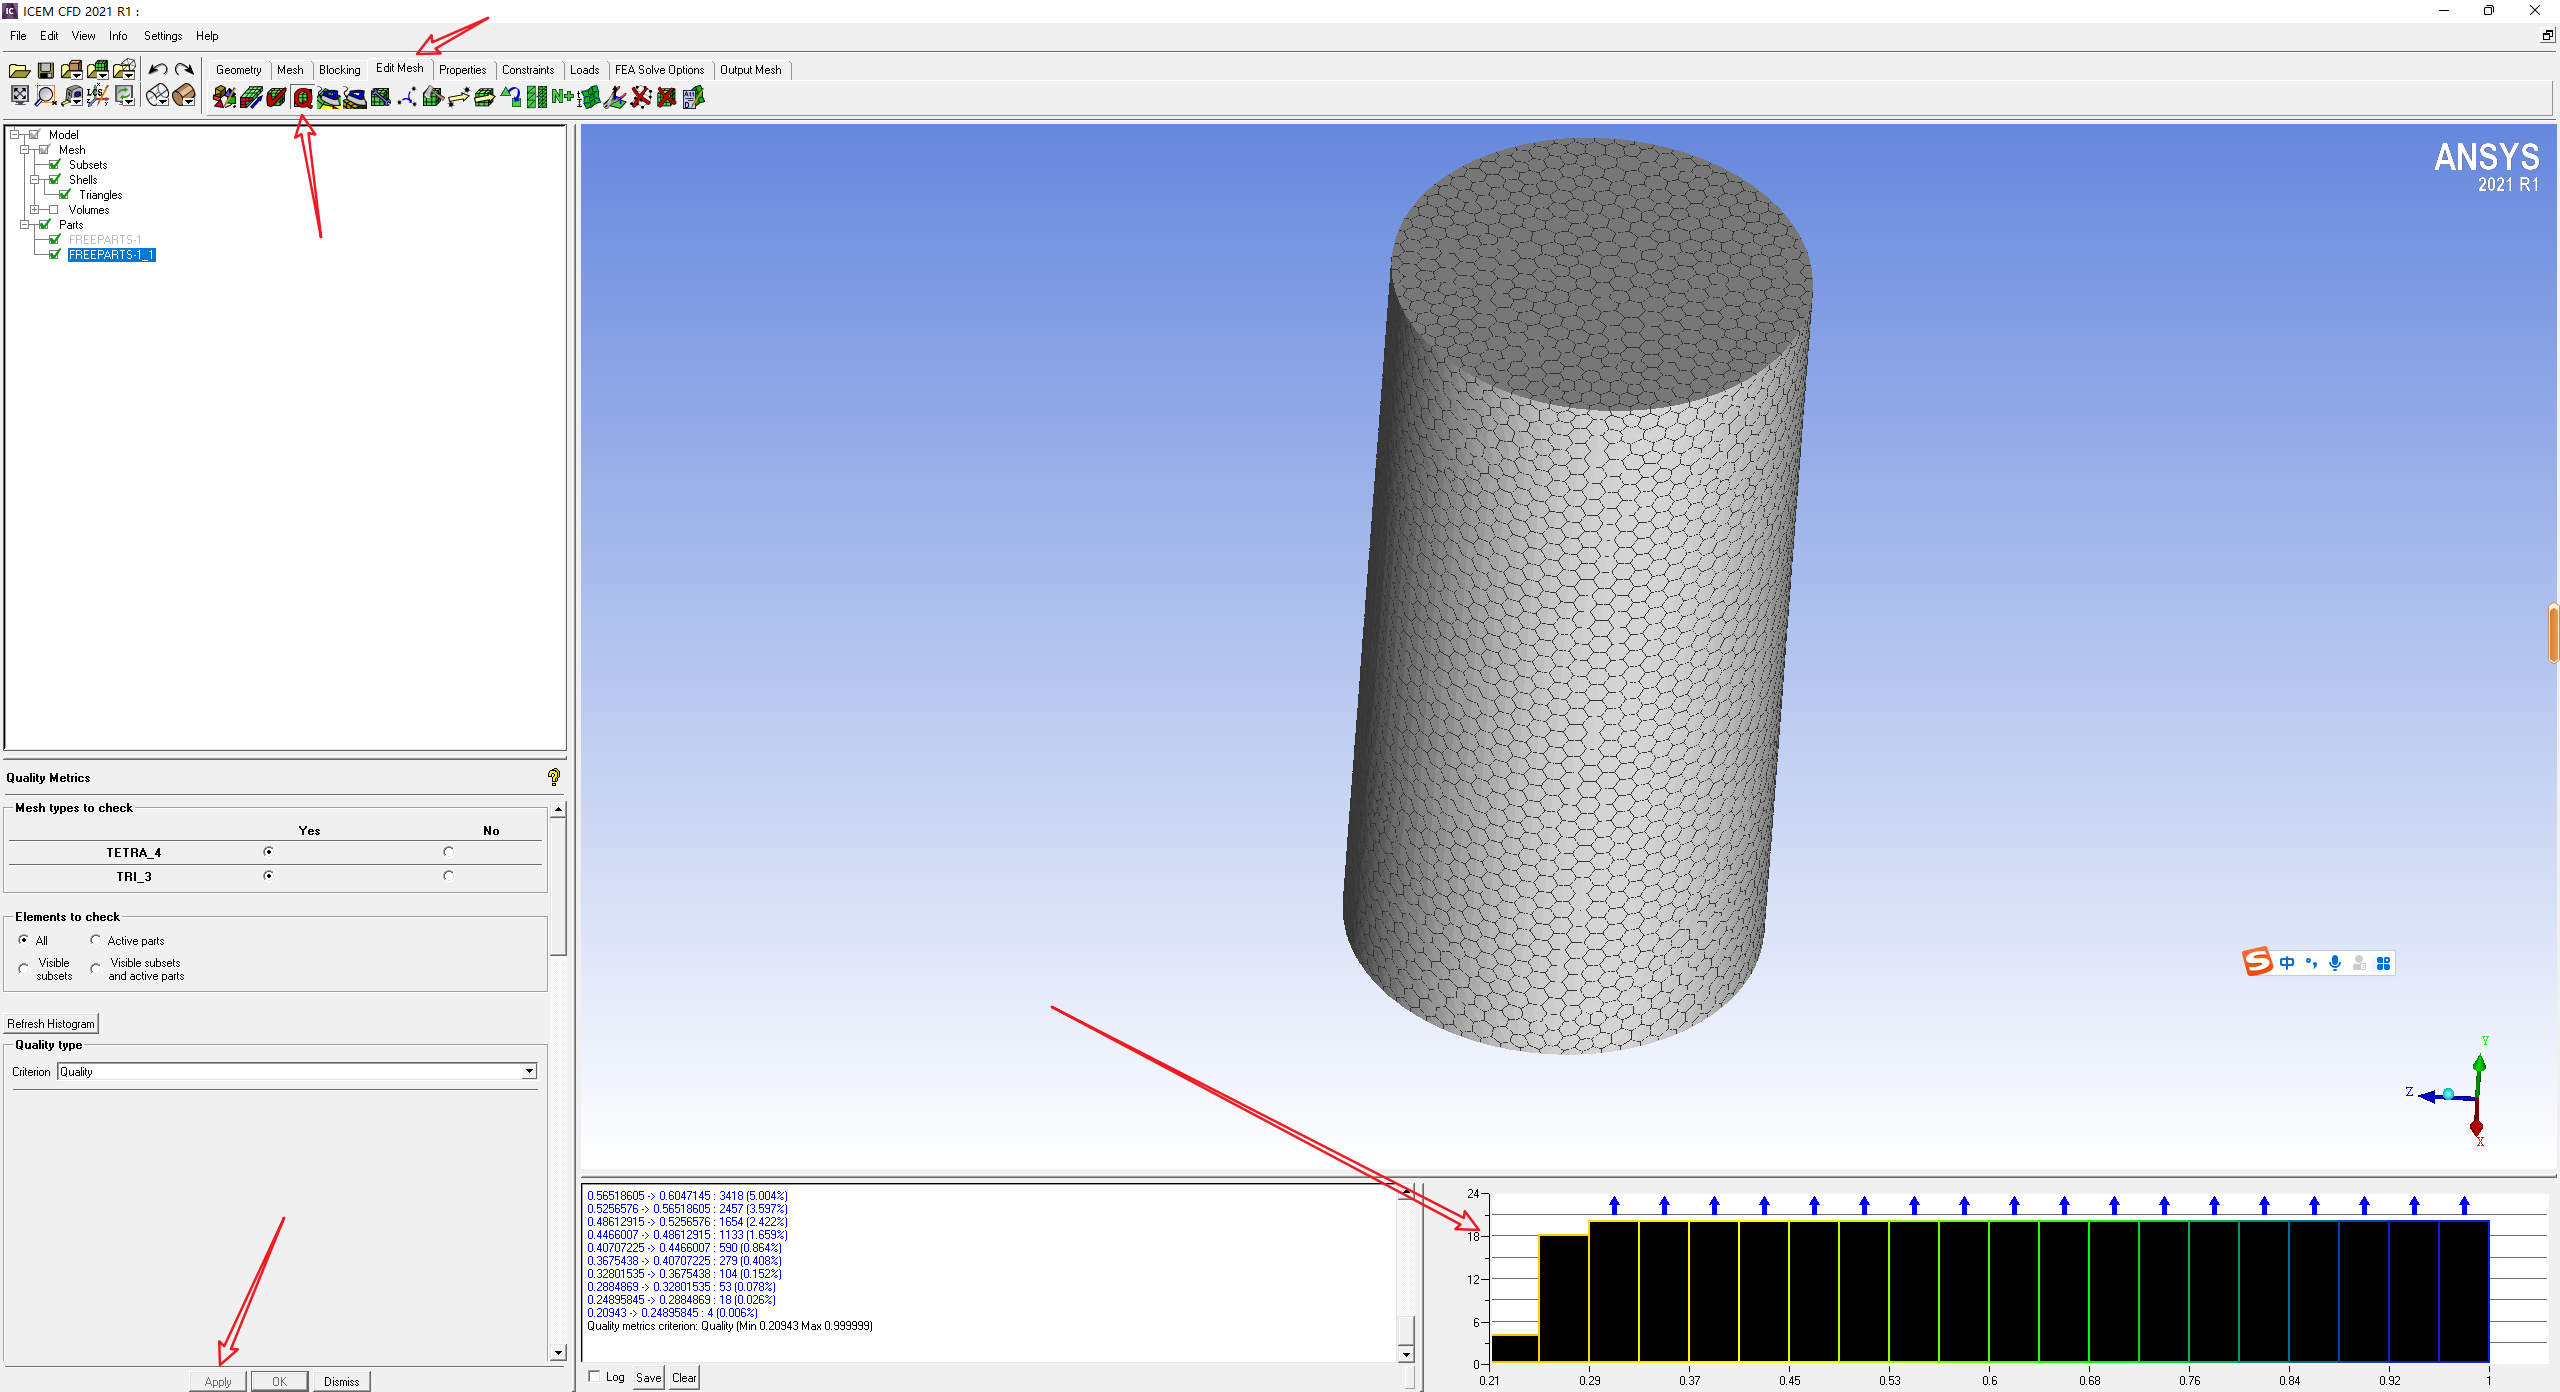Open the Settings menu

pyautogui.click(x=162, y=36)
